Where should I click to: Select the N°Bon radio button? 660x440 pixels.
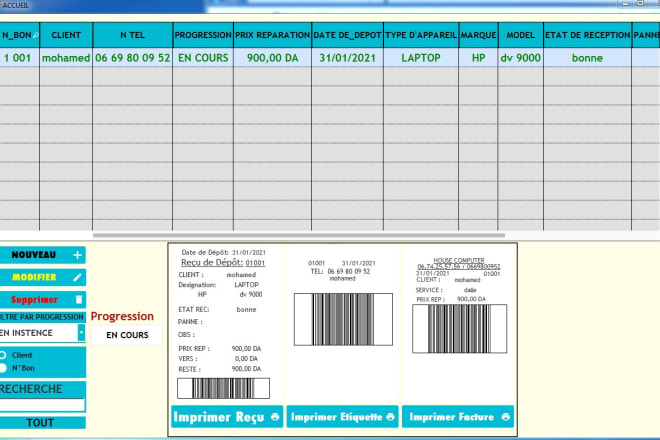point(4,368)
